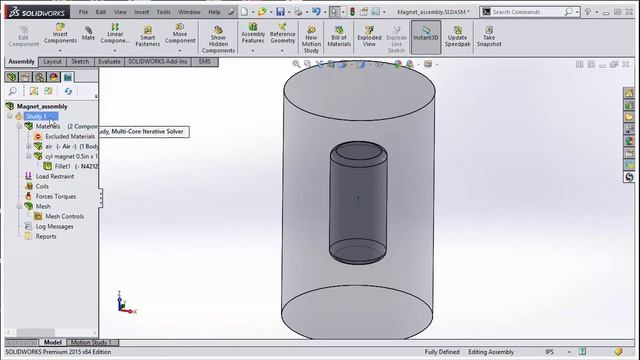Switch to Motion Study 1 bottom tab
The height and width of the screenshot is (360, 640).
(x=91, y=342)
